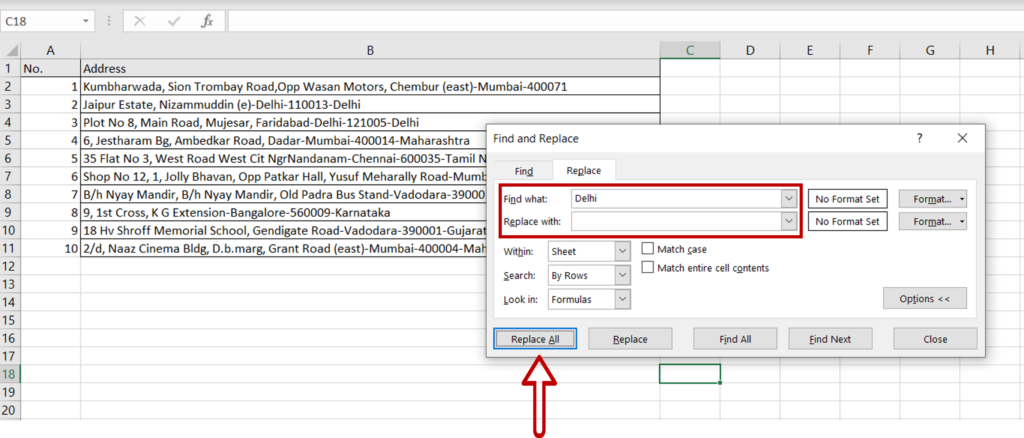Click the No. header cell

tap(50, 69)
